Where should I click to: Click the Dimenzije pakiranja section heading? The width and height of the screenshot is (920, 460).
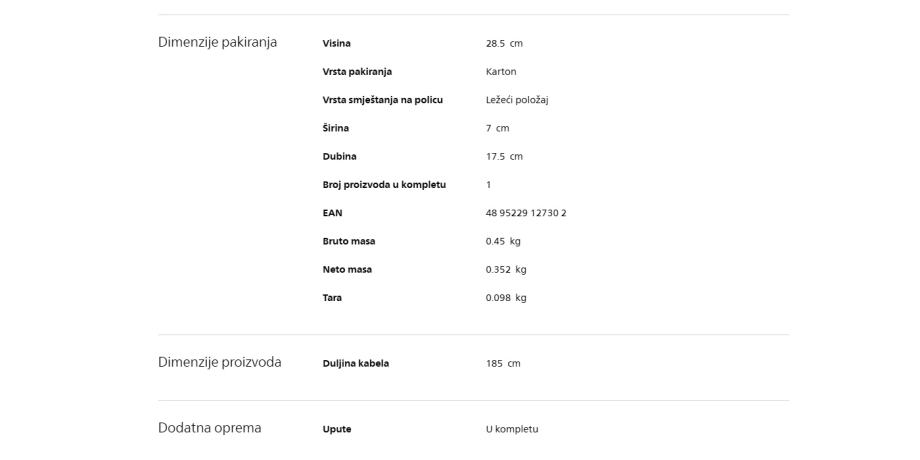217,43
